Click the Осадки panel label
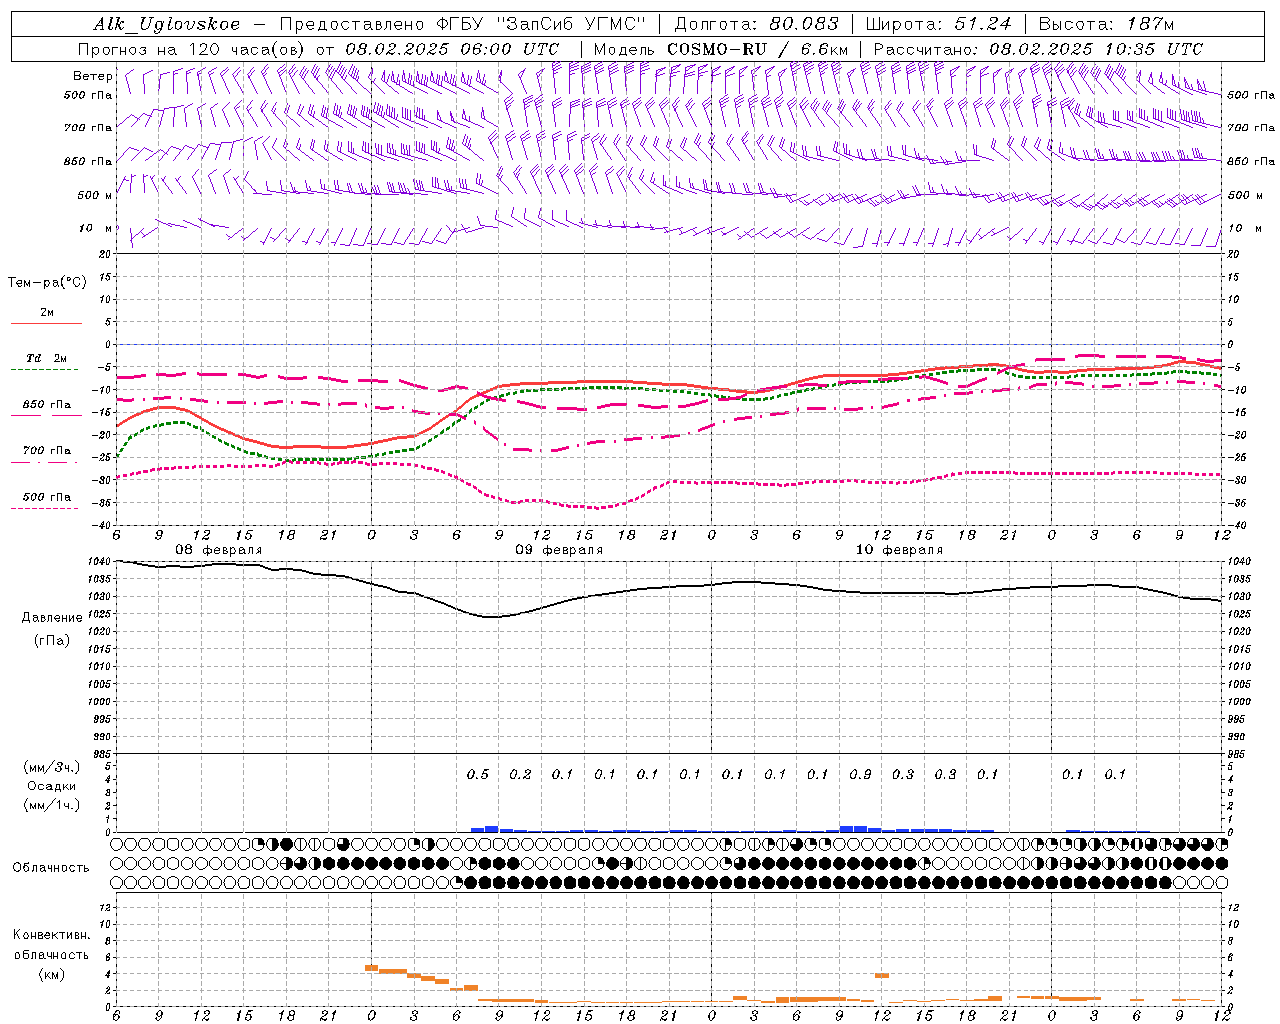Screen dimensions: 1280x1024 pyautogui.click(x=52, y=786)
